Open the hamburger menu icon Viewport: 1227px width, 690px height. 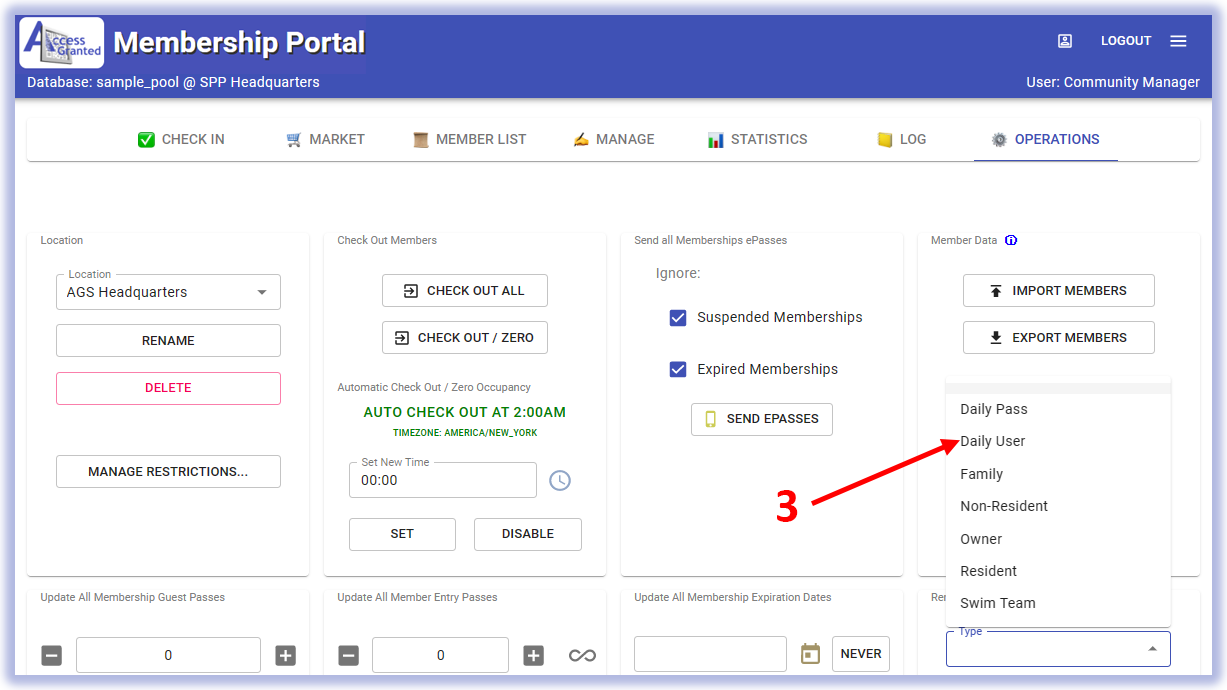coord(1178,41)
